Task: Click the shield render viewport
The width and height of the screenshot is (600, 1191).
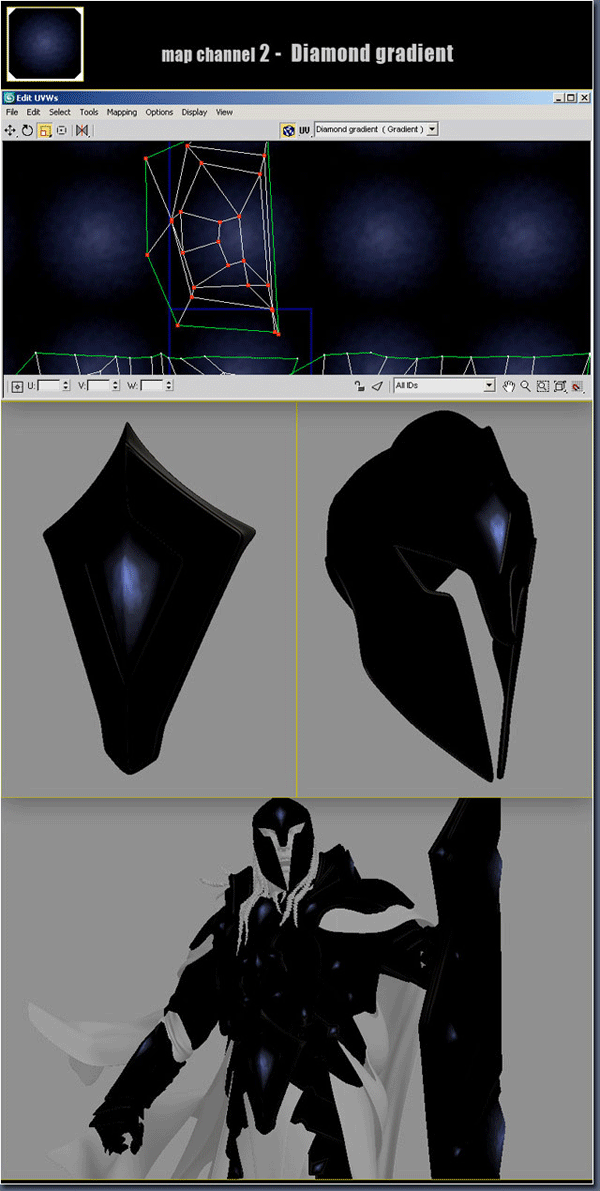Action: [x=149, y=599]
